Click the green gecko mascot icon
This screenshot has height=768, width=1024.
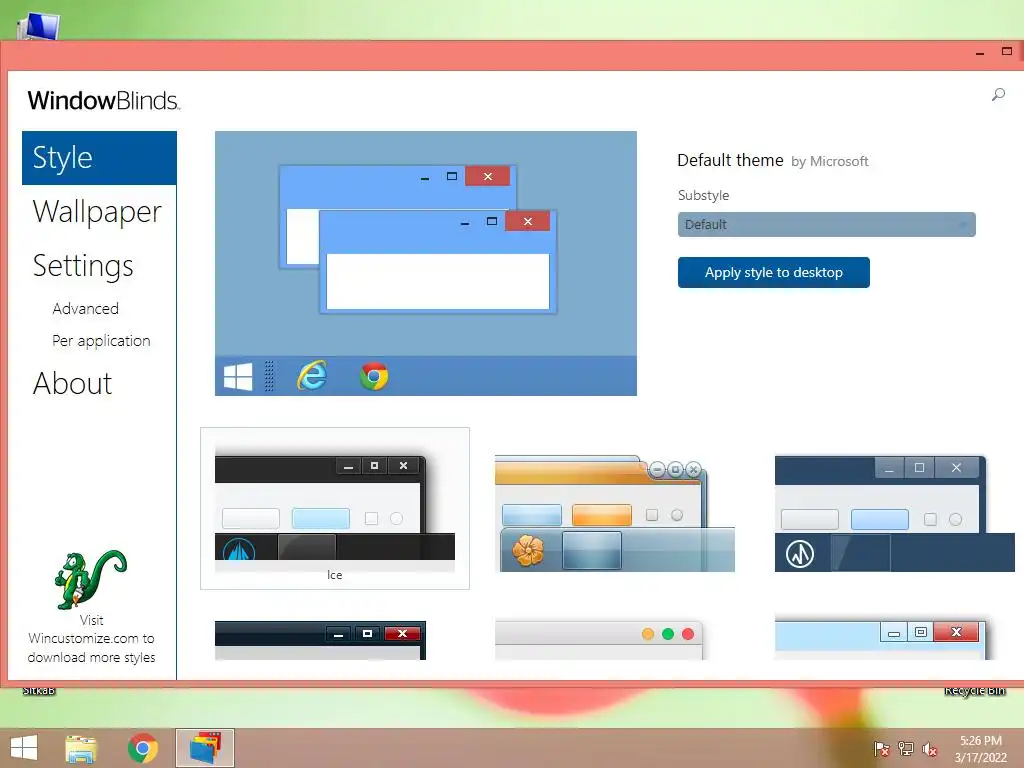click(x=90, y=579)
